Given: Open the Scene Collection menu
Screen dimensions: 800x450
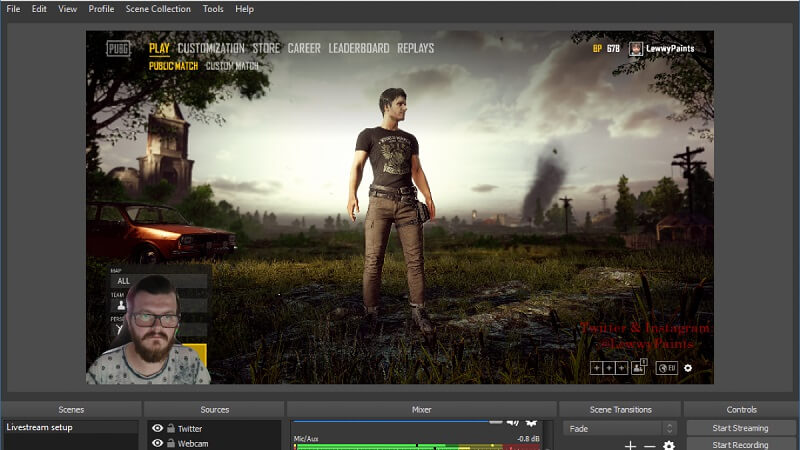Looking at the screenshot, I should [x=158, y=9].
